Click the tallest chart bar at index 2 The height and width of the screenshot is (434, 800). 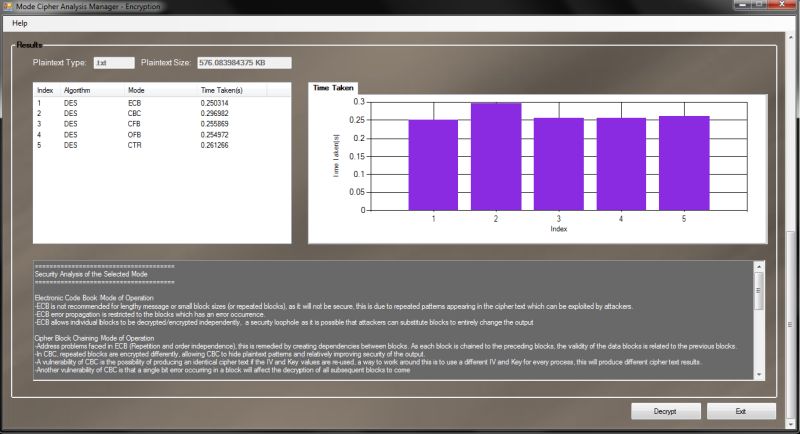[x=496, y=157]
